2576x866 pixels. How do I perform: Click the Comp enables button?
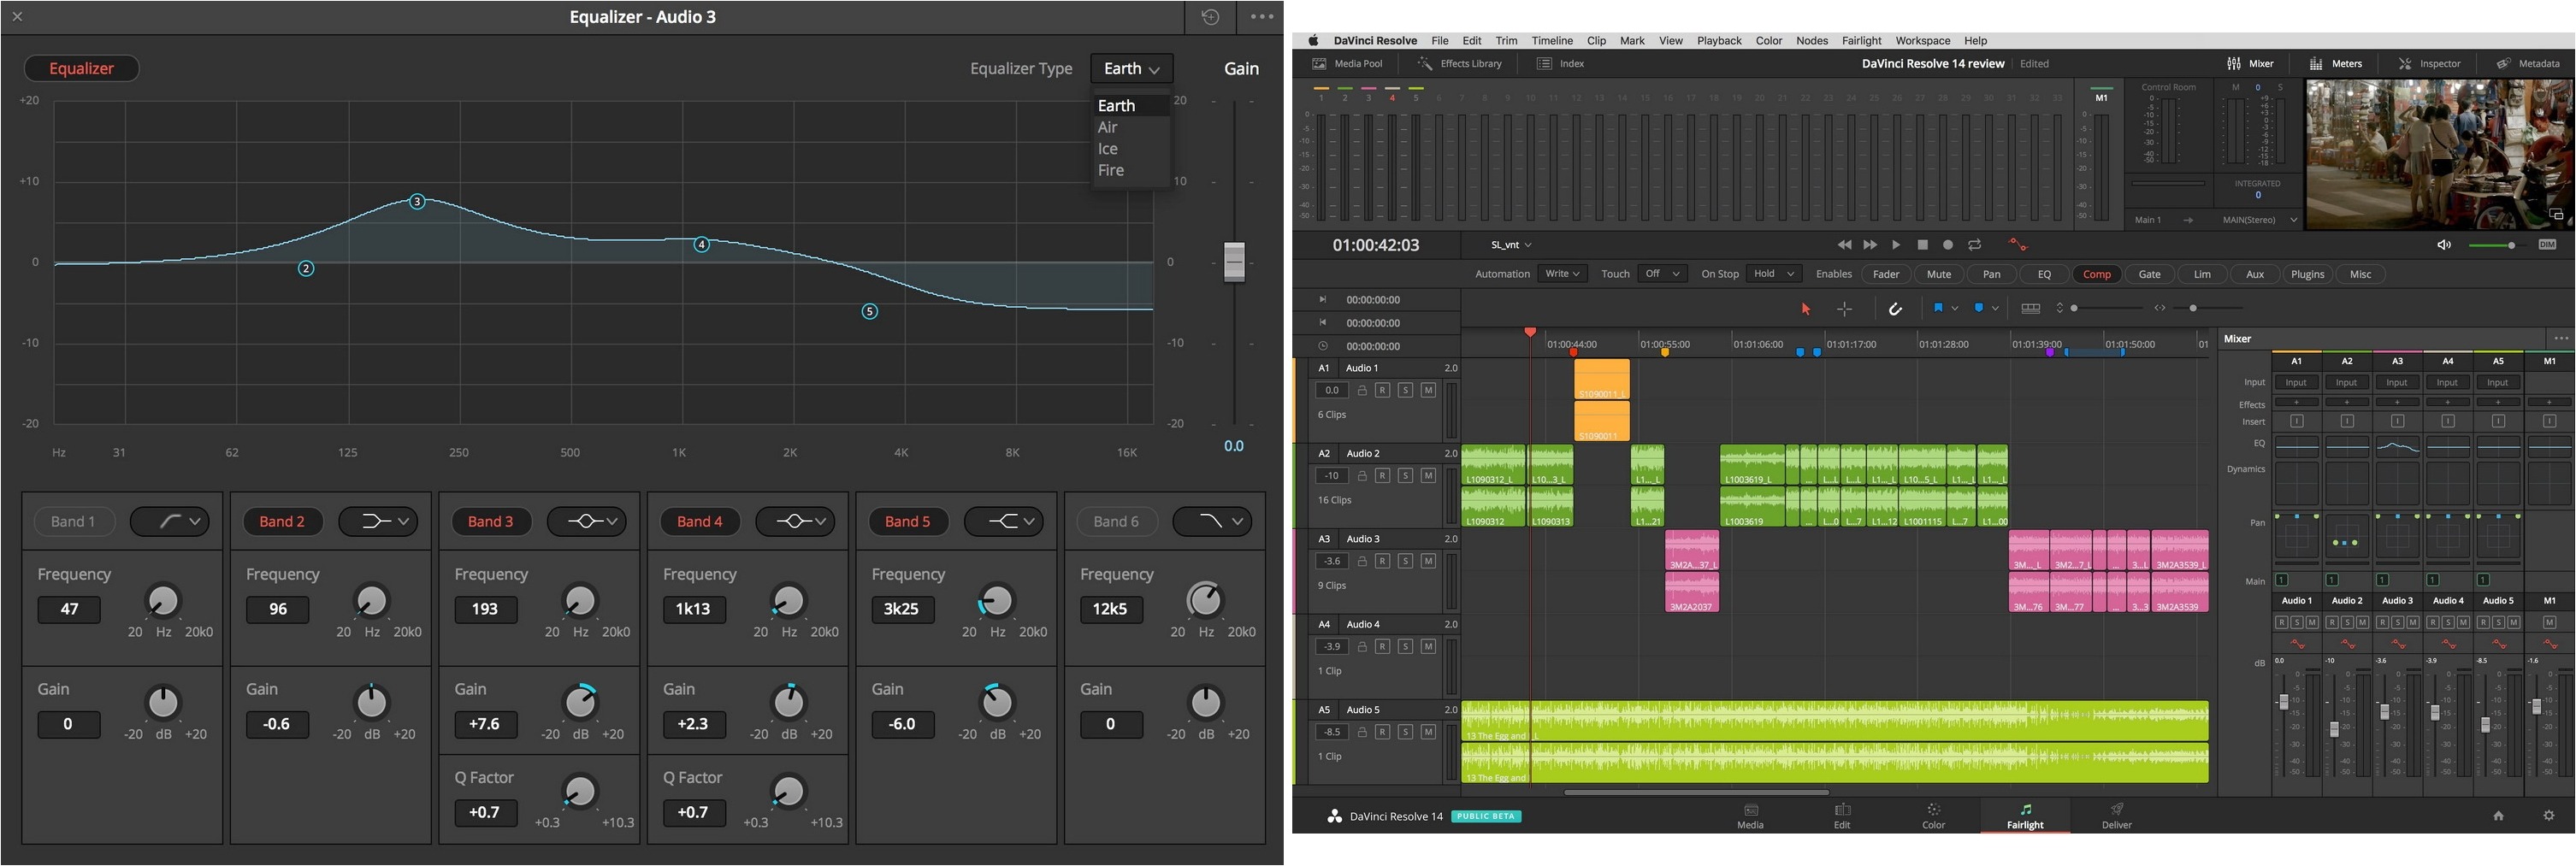[x=2097, y=274]
